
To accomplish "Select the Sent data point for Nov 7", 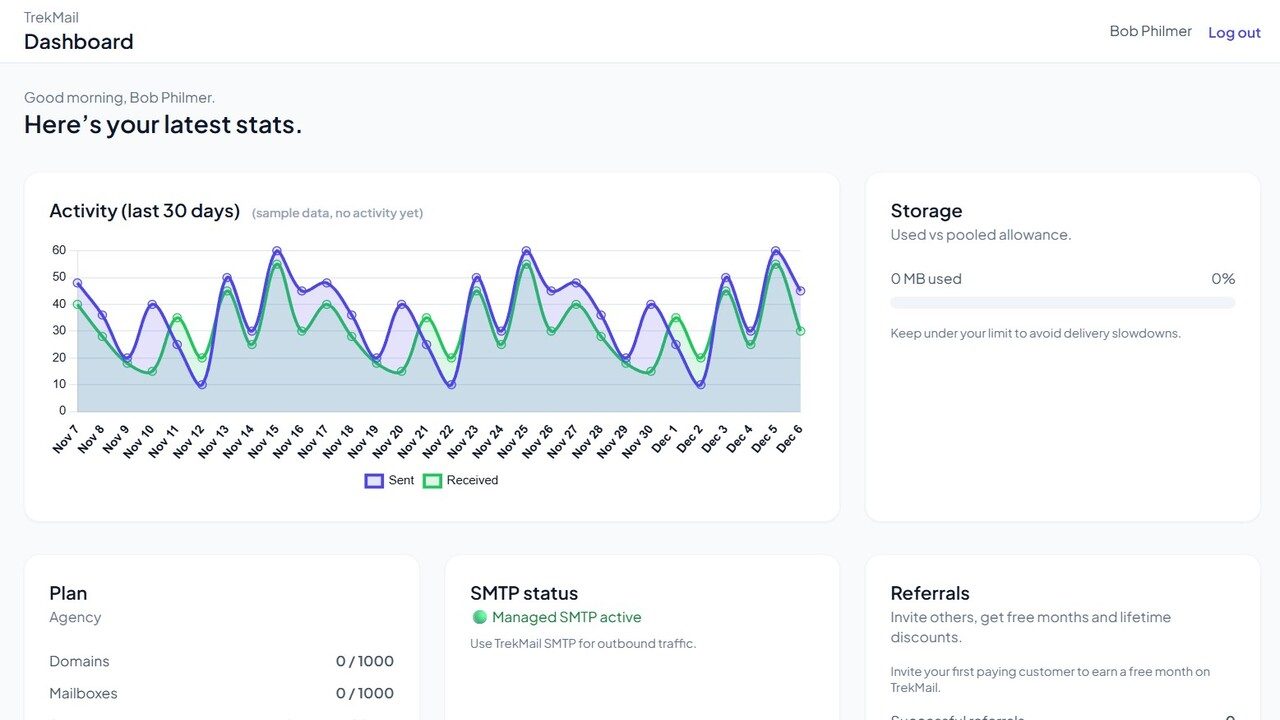I will 77,283.
